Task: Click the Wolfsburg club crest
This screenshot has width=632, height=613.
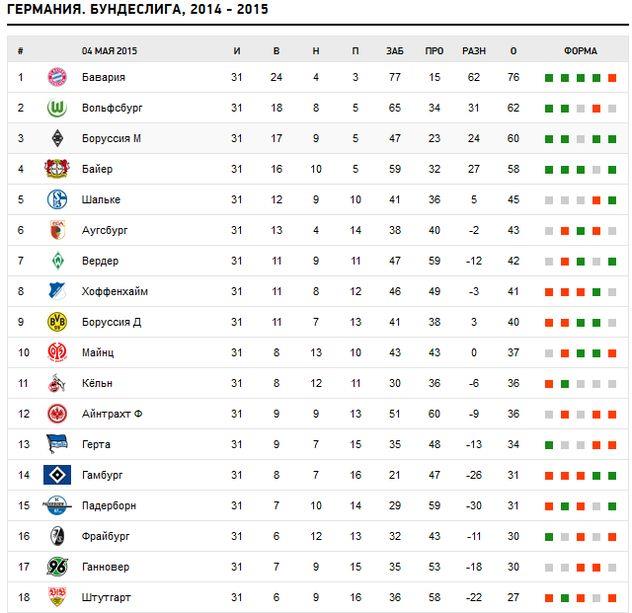Action: click(57, 108)
